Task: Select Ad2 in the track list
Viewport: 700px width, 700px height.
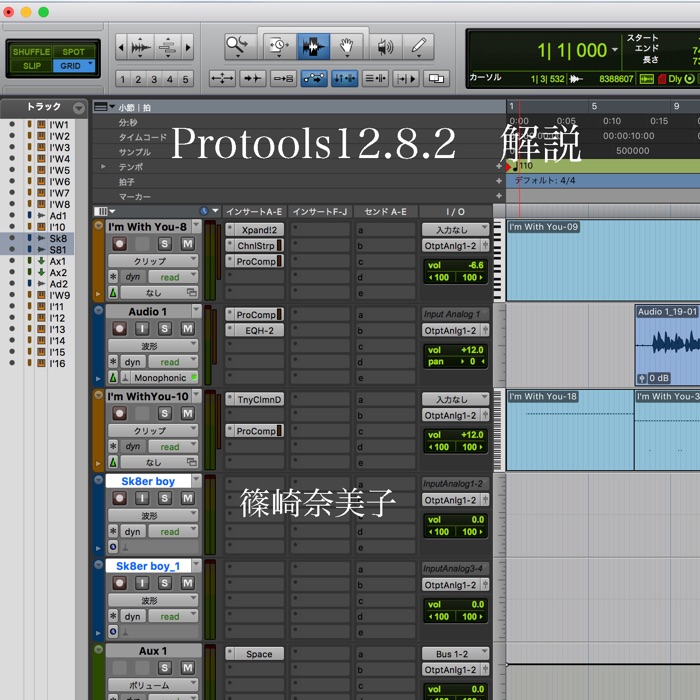Action: coord(58,284)
